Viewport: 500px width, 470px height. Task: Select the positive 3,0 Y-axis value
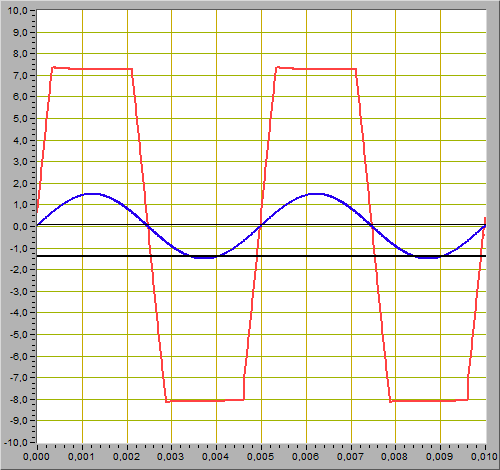(x=20, y=162)
